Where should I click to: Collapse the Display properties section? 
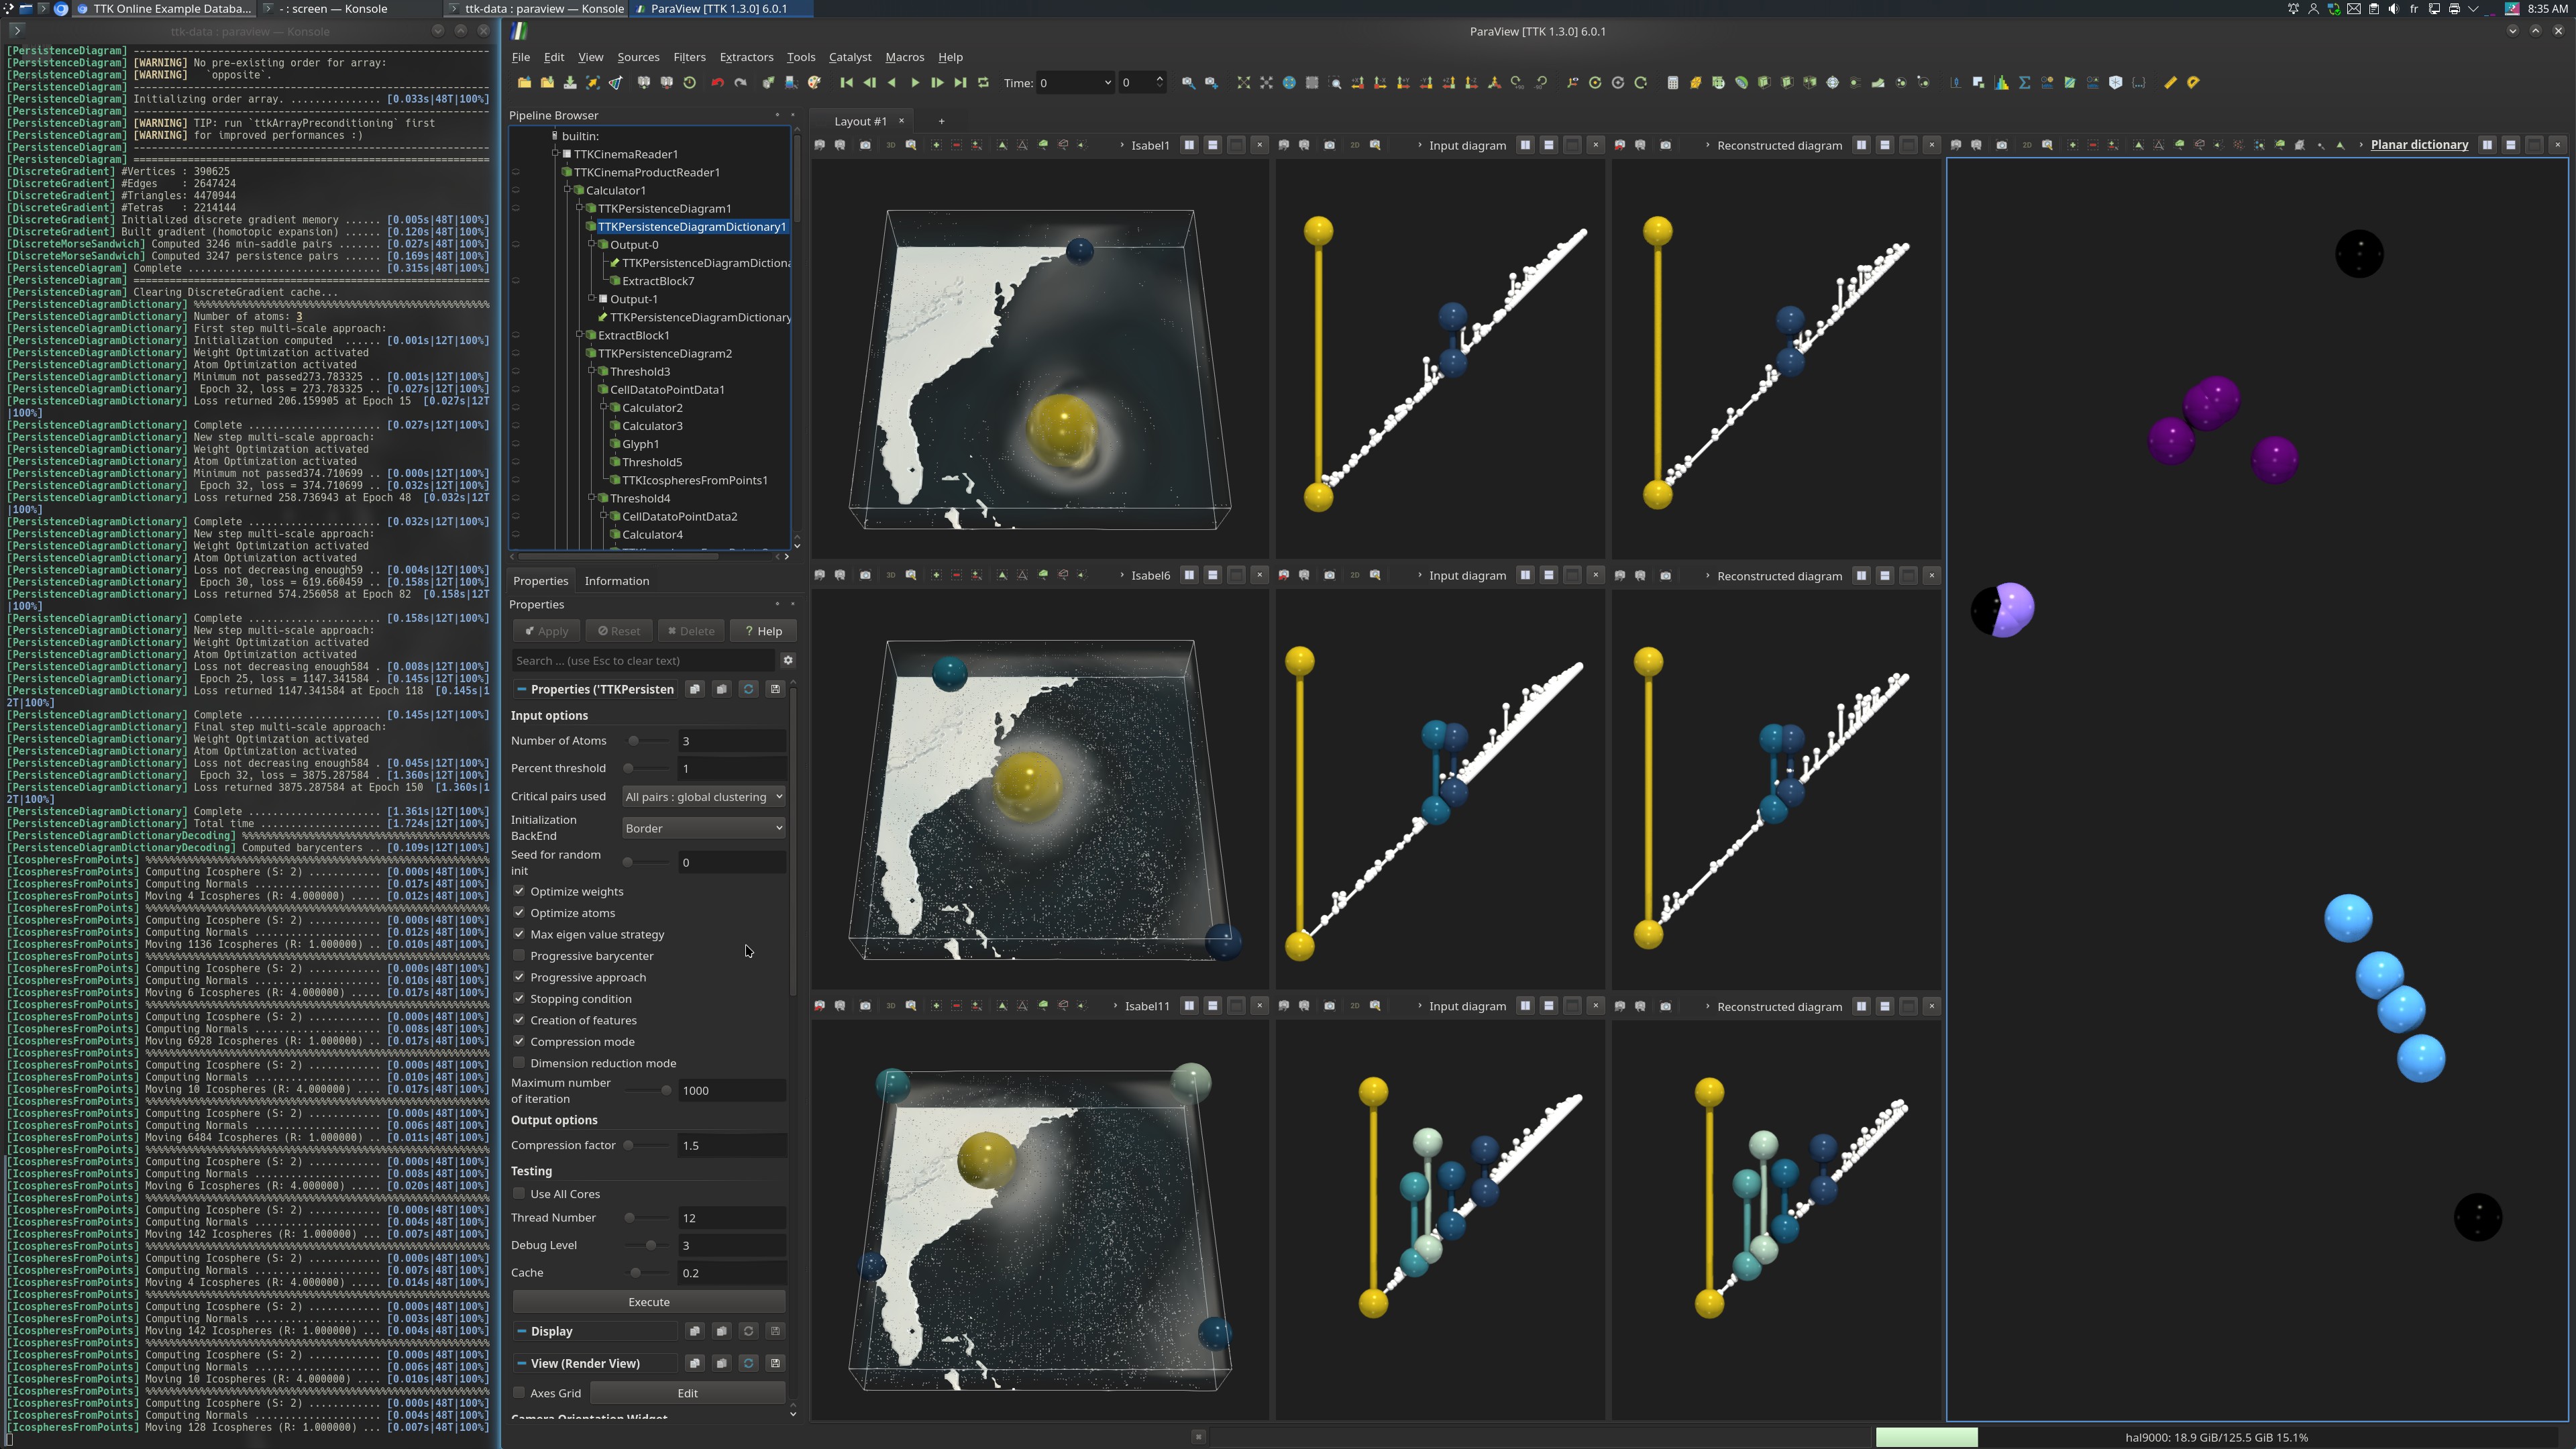[521, 1331]
